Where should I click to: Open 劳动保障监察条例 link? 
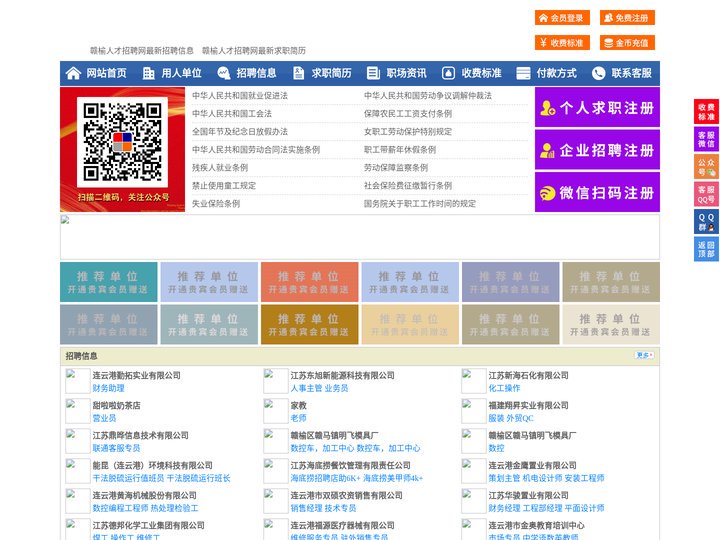click(396, 168)
